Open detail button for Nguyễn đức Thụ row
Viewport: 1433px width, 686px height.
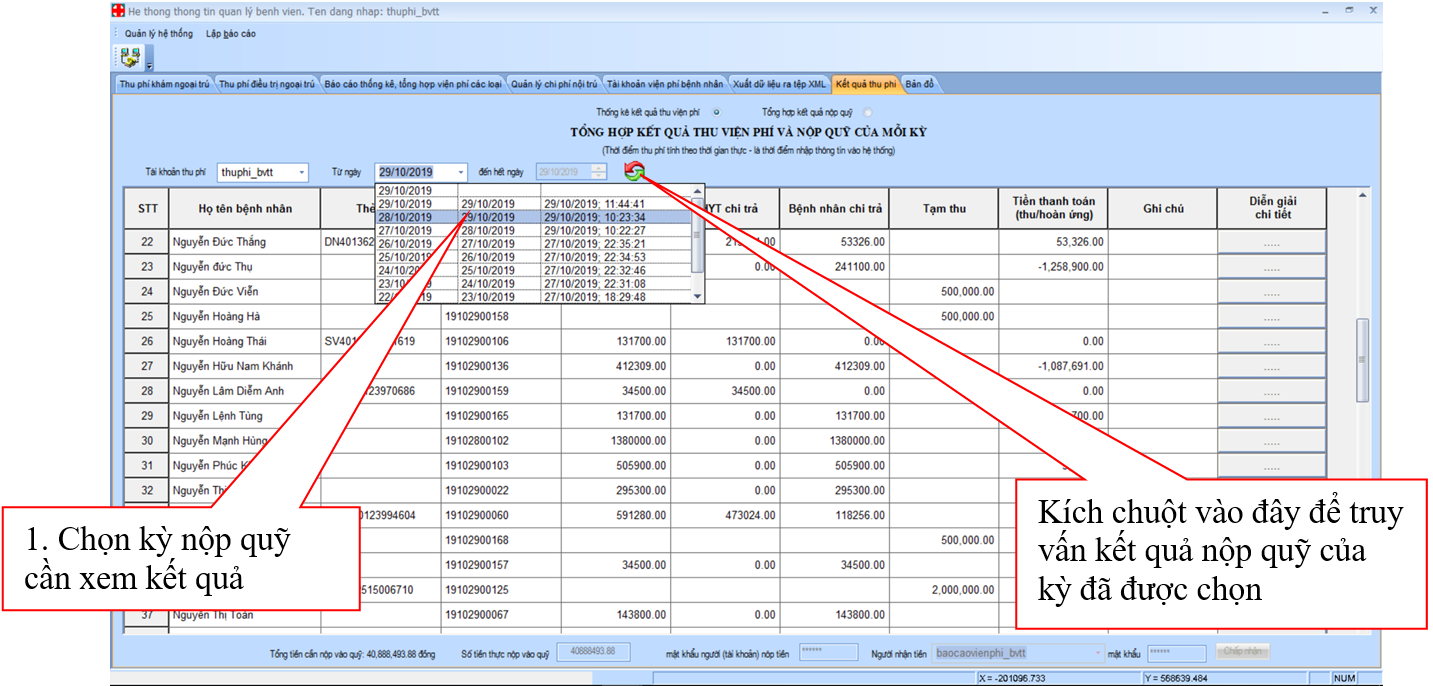(1271, 267)
